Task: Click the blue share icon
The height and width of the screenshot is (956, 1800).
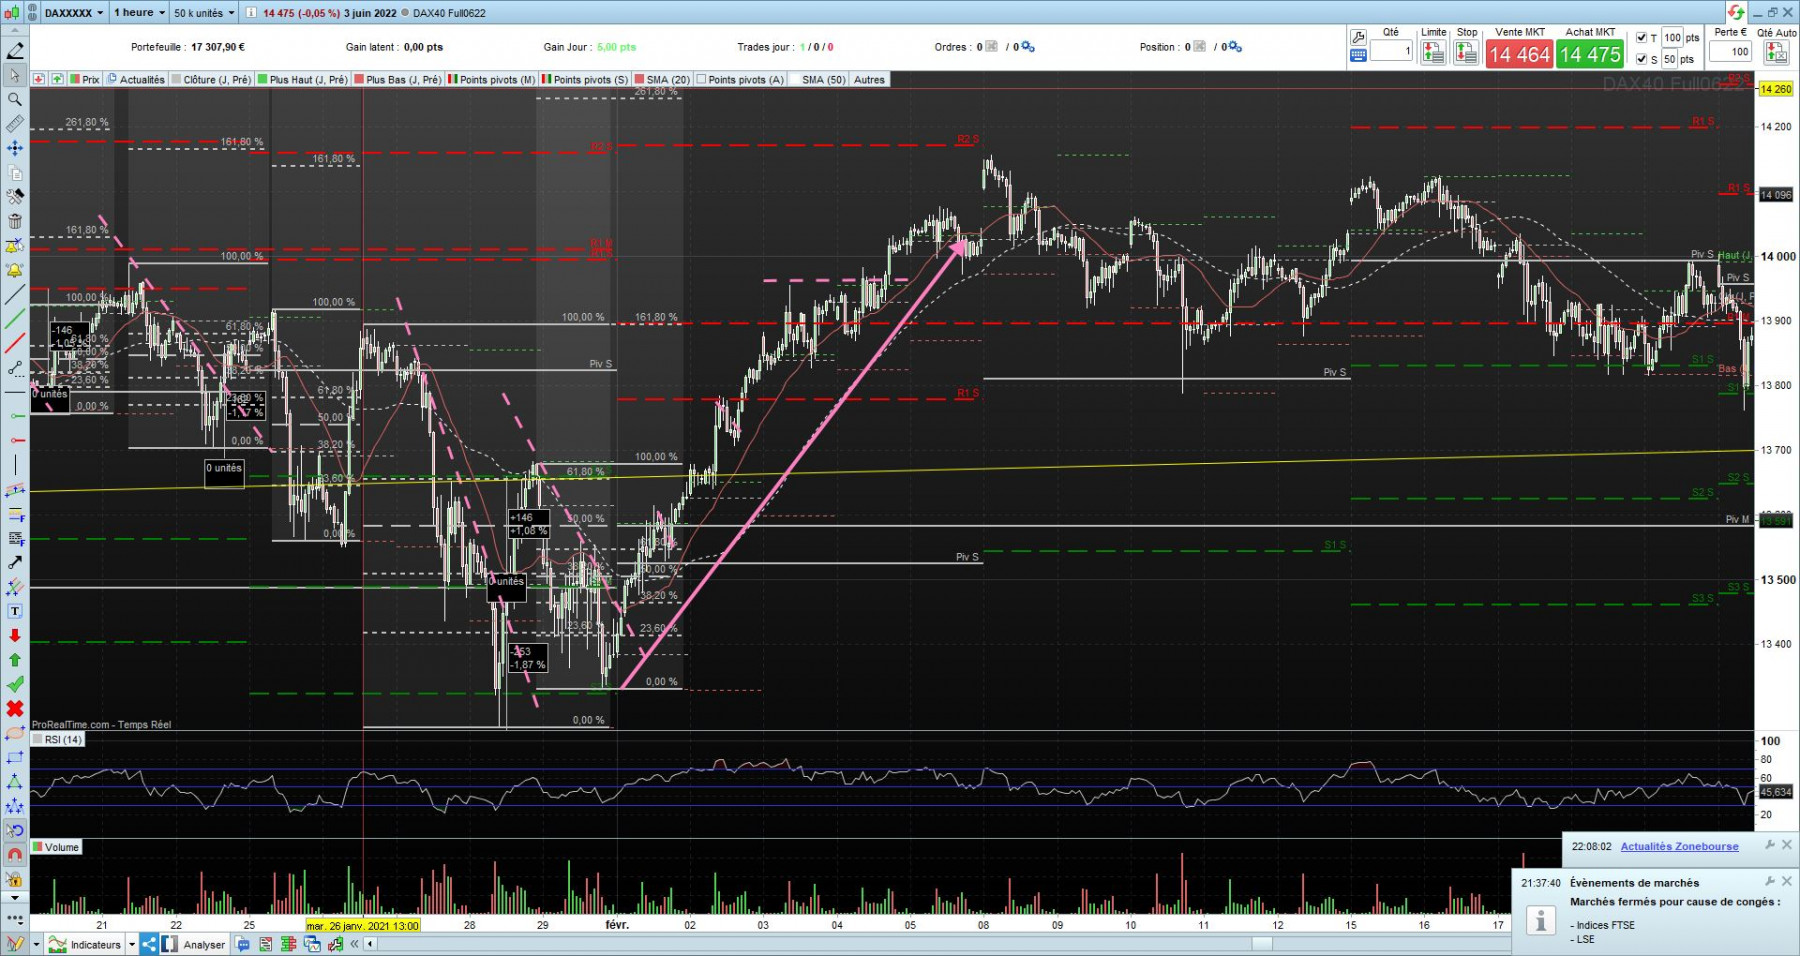Action: pyautogui.click(x=149, y=944)
